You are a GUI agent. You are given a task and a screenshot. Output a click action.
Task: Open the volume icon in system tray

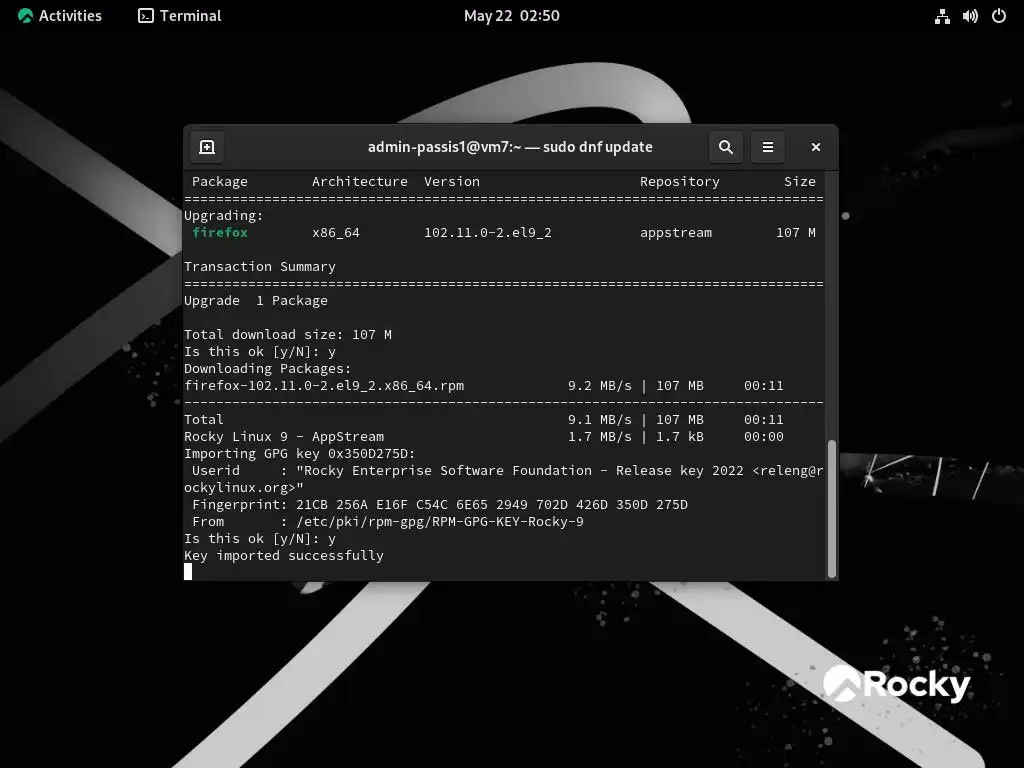(970, 16)
